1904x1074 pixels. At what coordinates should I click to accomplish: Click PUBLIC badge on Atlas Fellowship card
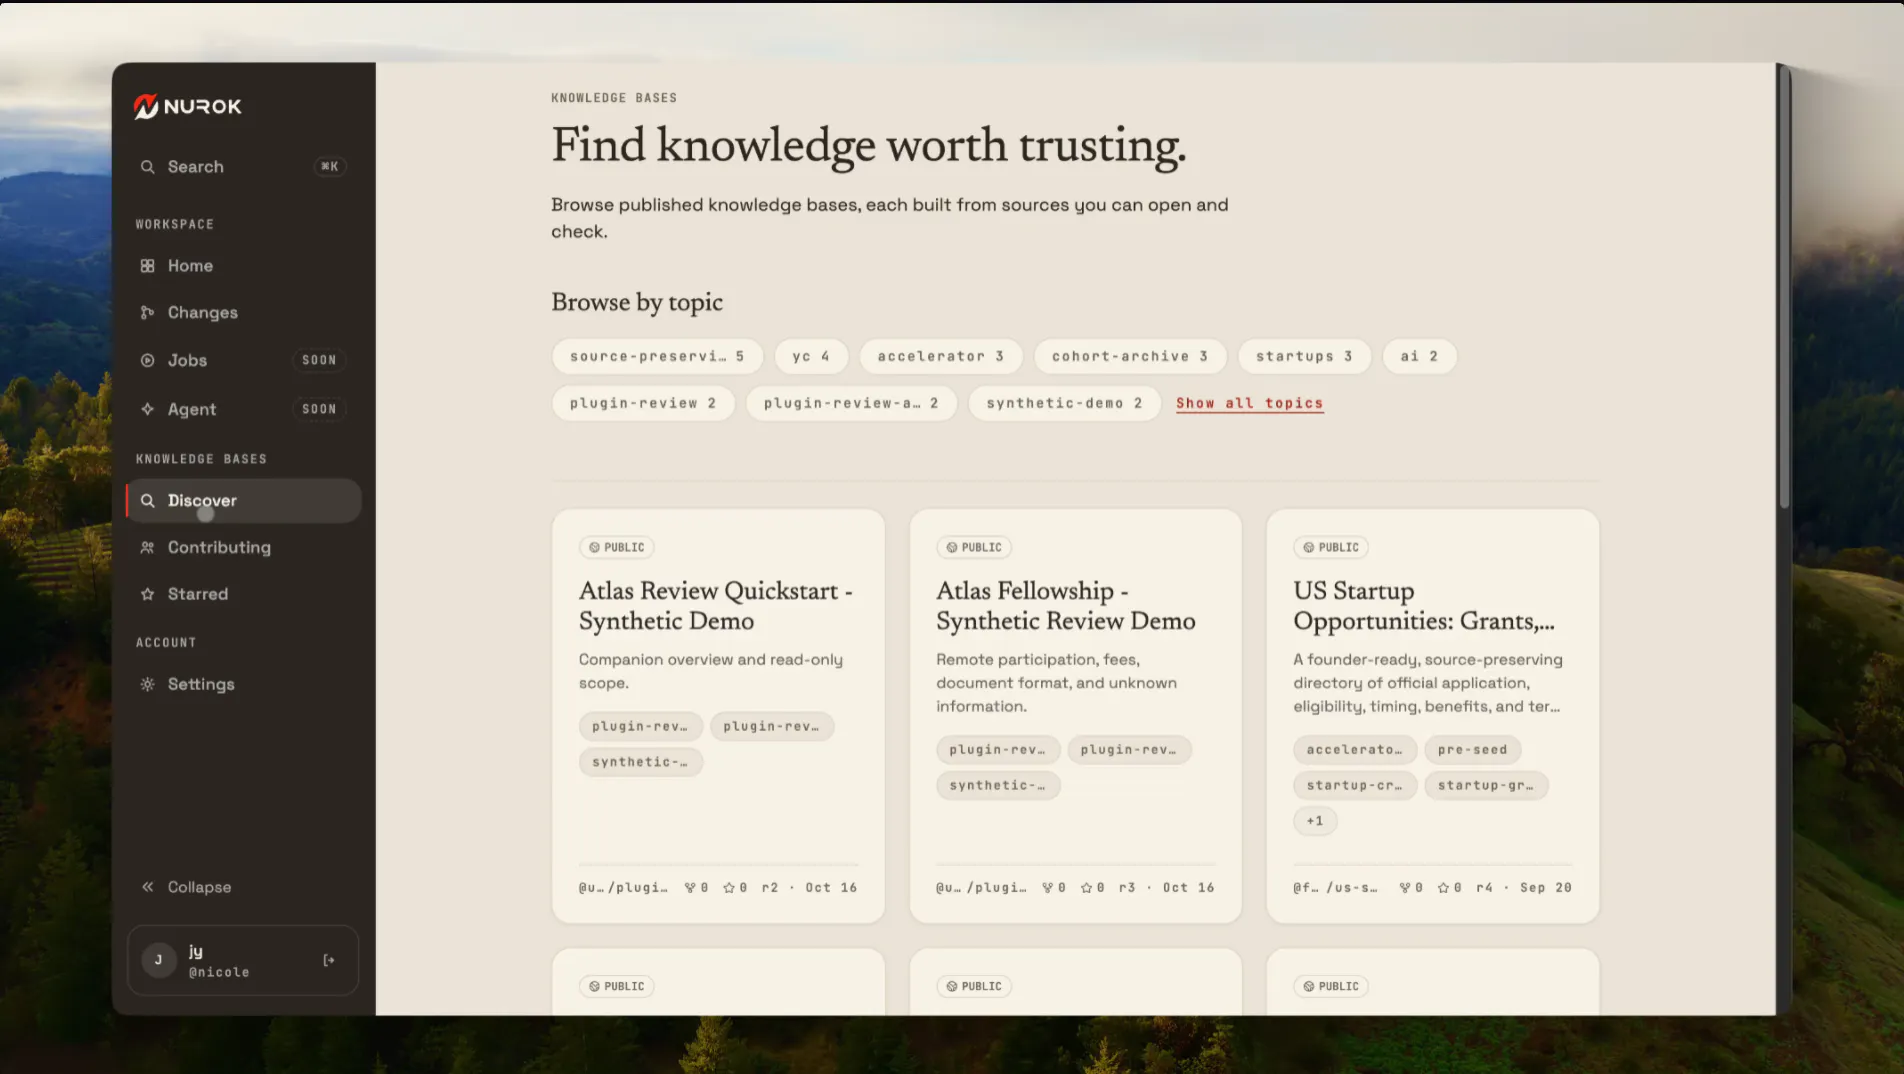pos(974,548)
